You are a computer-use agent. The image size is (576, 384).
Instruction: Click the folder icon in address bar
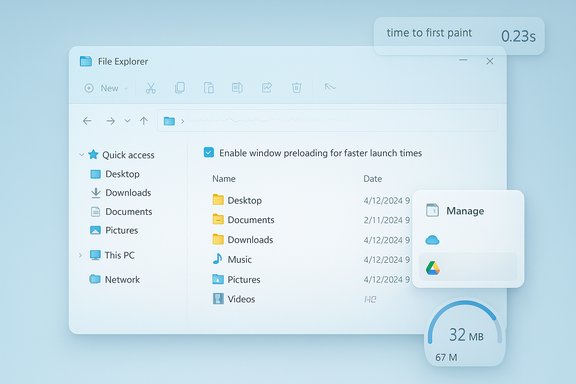click(169, 121)
